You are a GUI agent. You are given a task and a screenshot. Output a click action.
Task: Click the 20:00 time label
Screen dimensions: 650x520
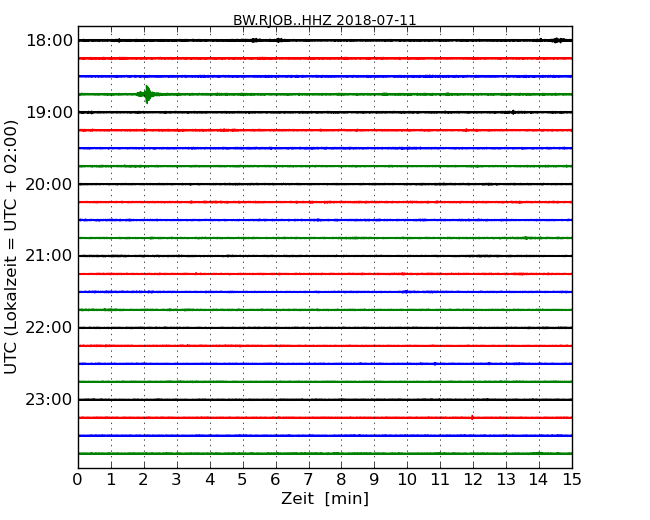(49, 184)
